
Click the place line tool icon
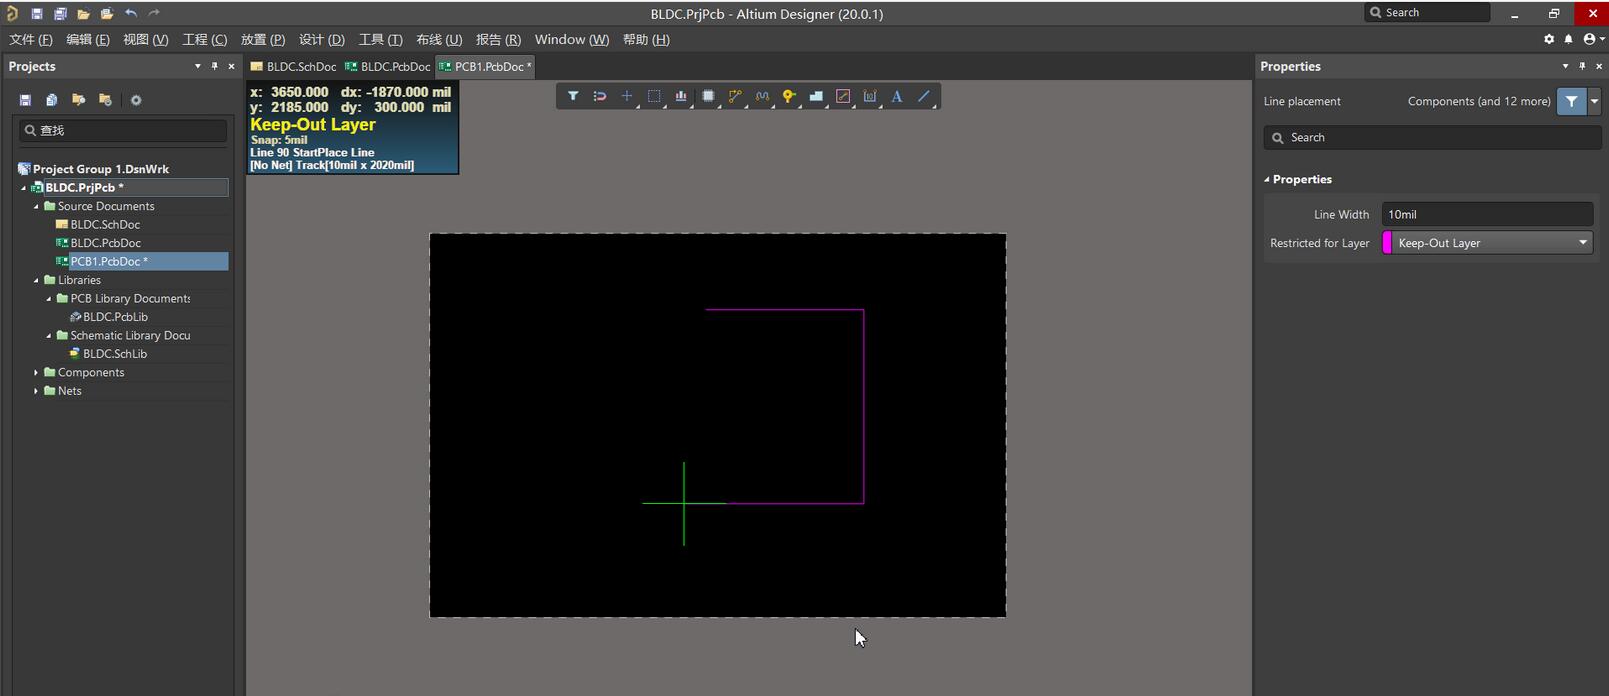pos(924,96)
